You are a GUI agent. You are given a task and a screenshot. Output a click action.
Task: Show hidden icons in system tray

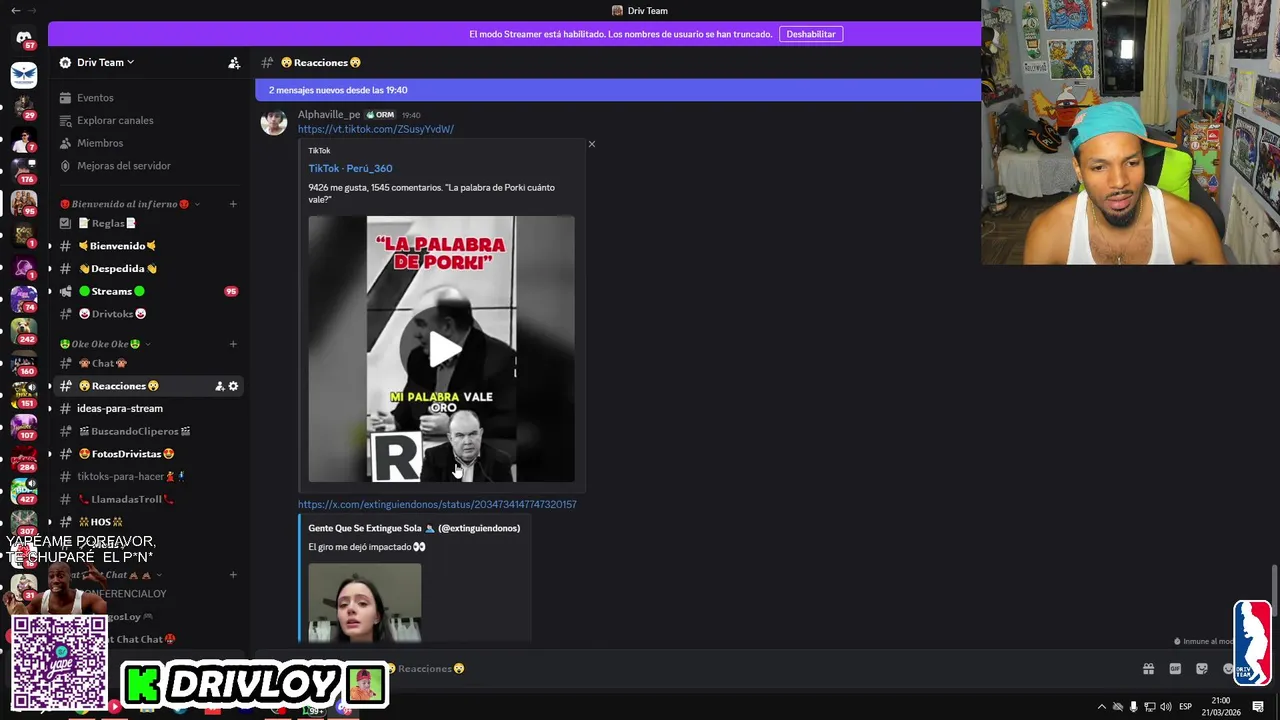[1102, 707]
